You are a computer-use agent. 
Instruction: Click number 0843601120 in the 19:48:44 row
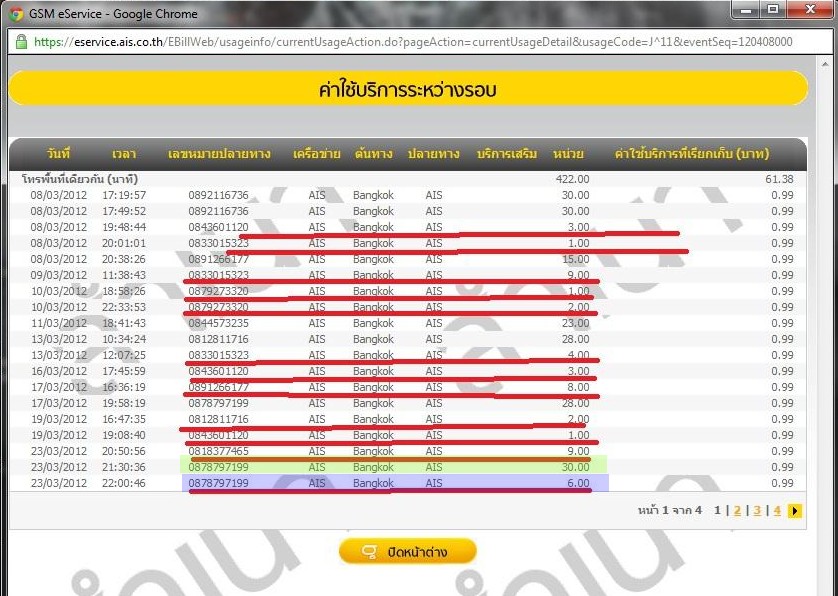[218, 227]
